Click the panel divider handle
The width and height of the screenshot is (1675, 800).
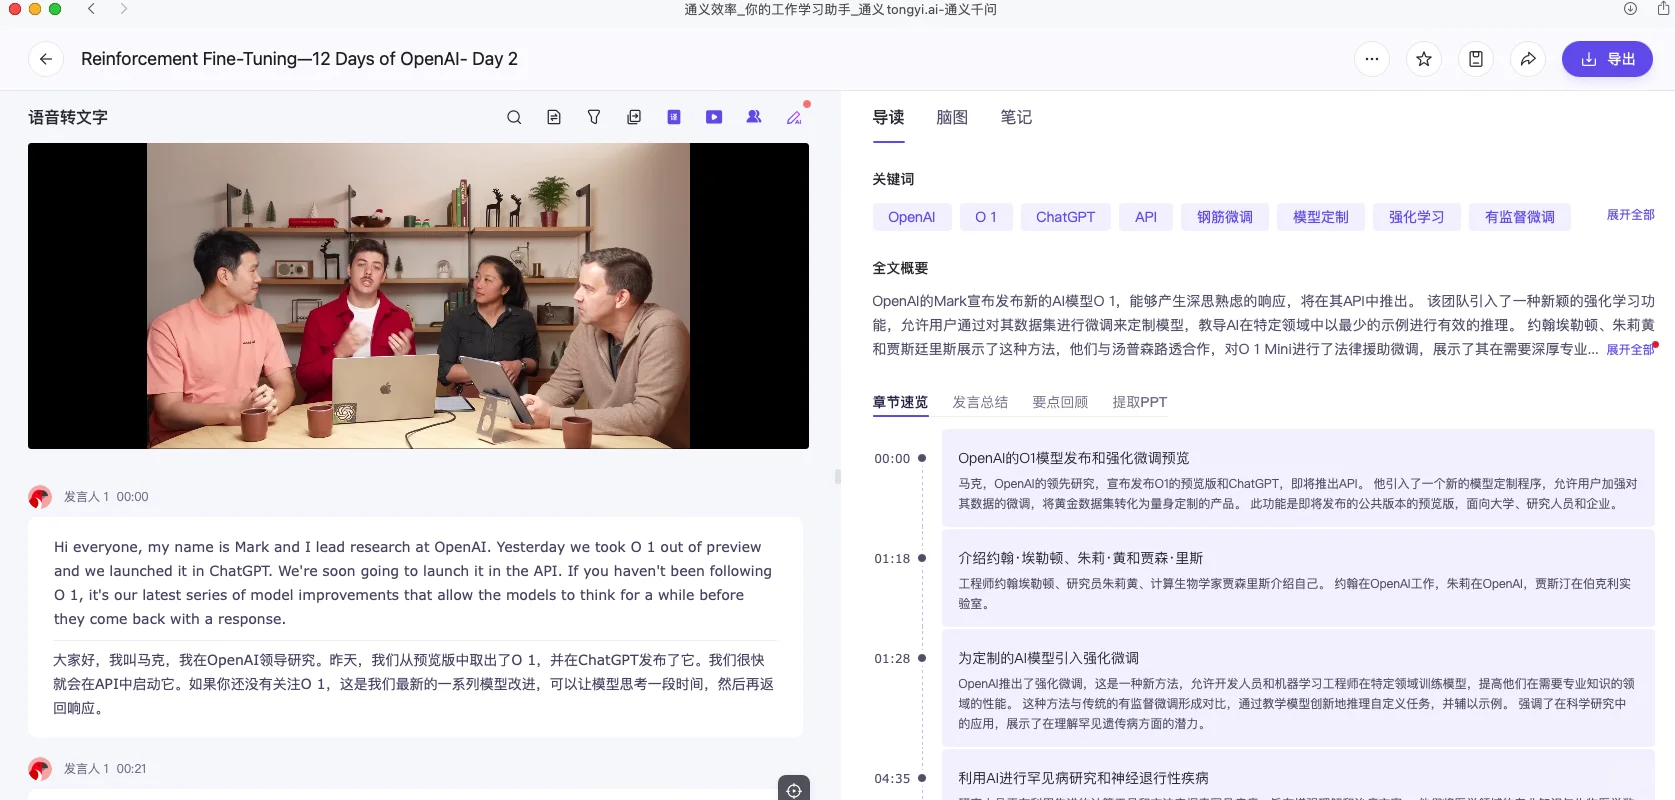click(838, 477)
